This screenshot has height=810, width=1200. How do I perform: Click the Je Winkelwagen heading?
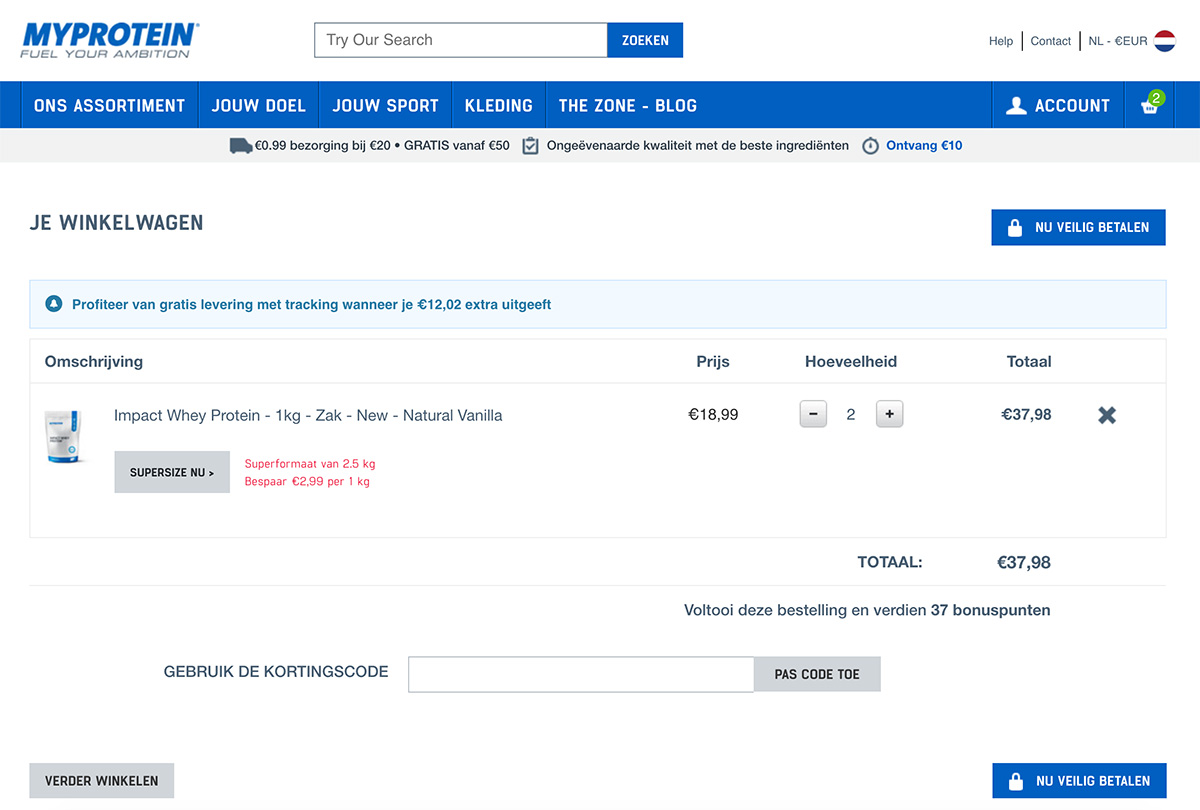click(117, 223)
